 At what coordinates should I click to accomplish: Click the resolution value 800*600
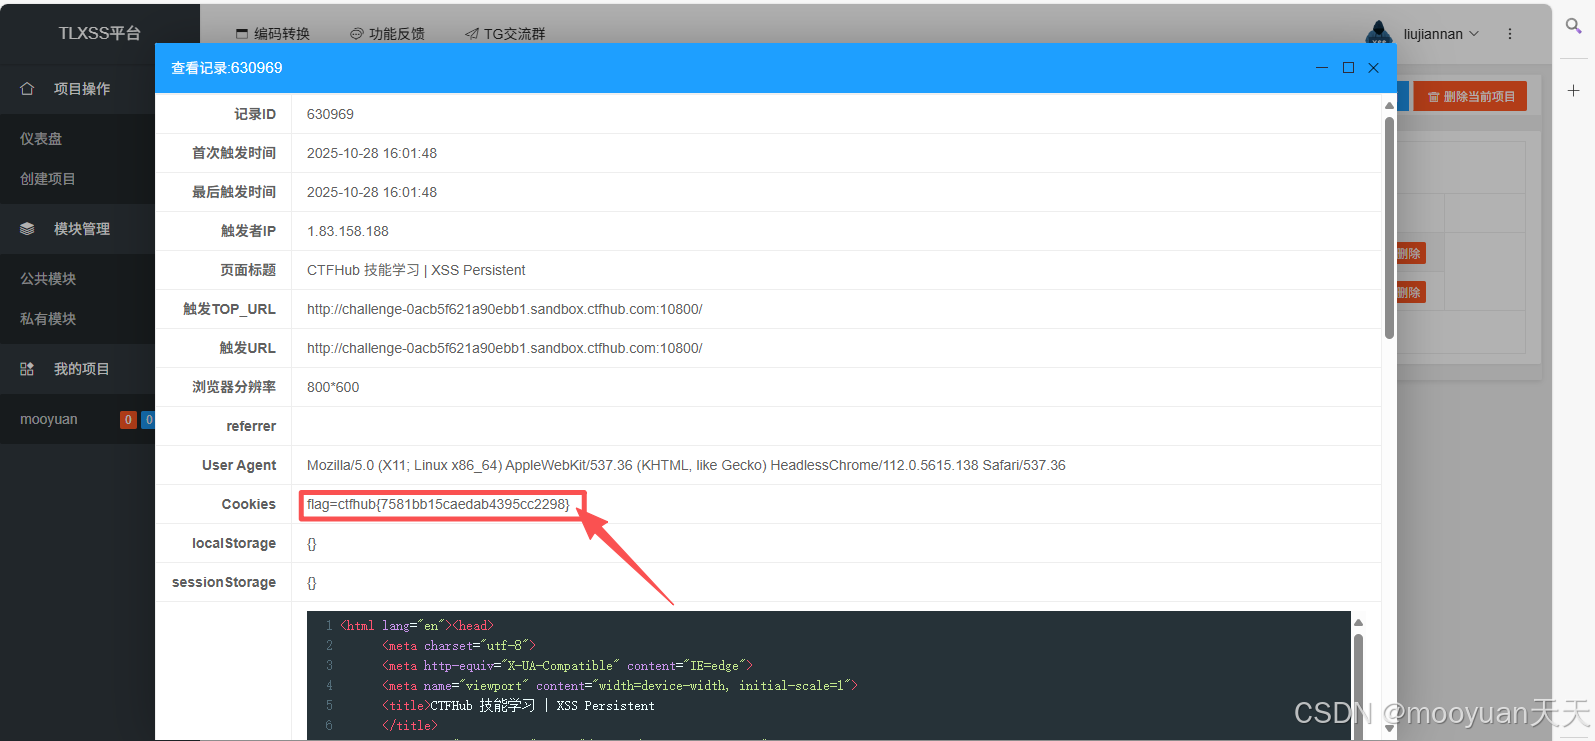pyautogui.click(x=333, y=387)
